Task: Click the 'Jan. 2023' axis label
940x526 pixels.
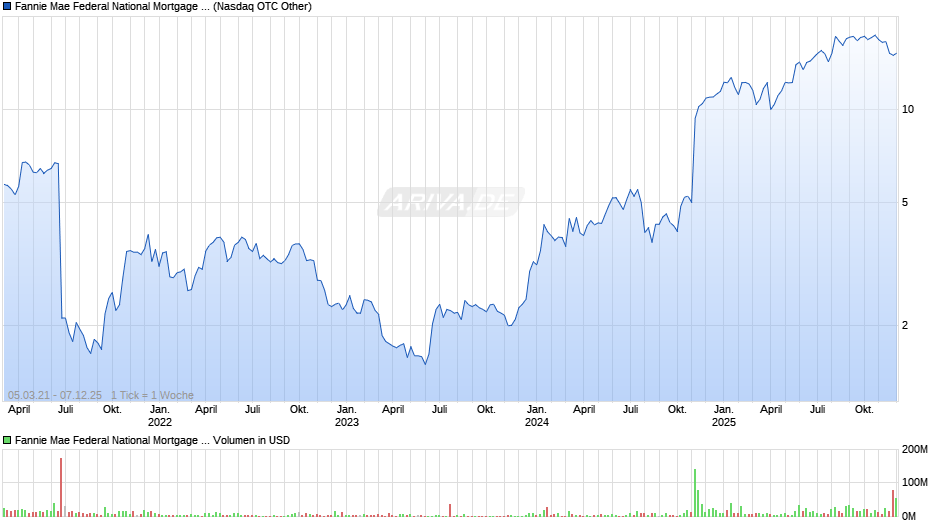Action: 347,416
